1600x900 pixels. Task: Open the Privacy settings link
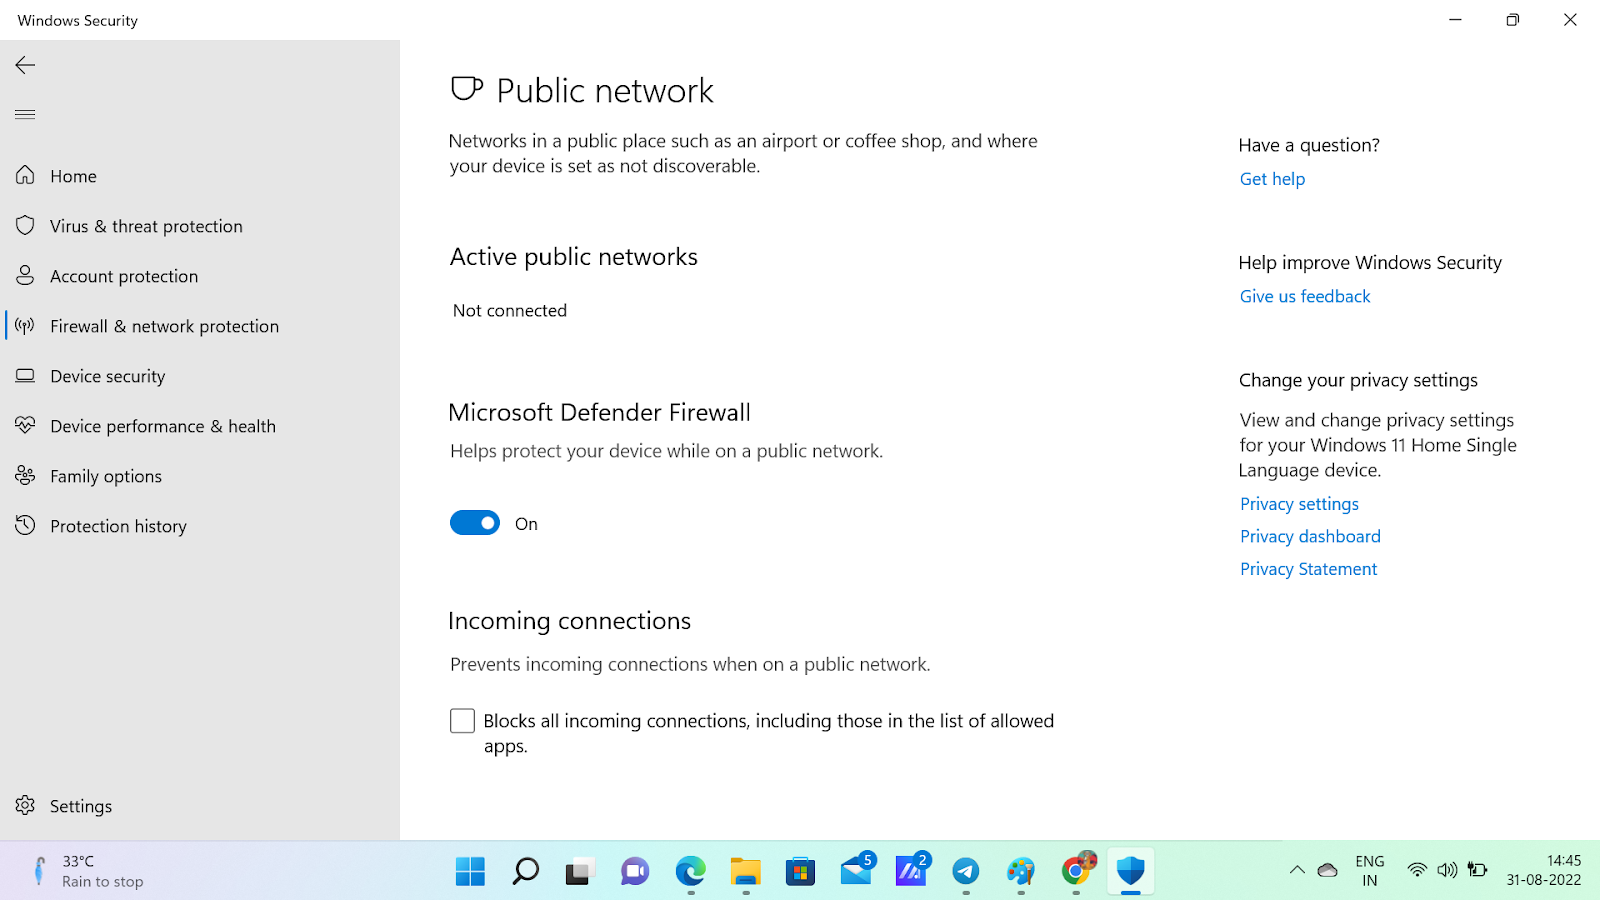1299,504
